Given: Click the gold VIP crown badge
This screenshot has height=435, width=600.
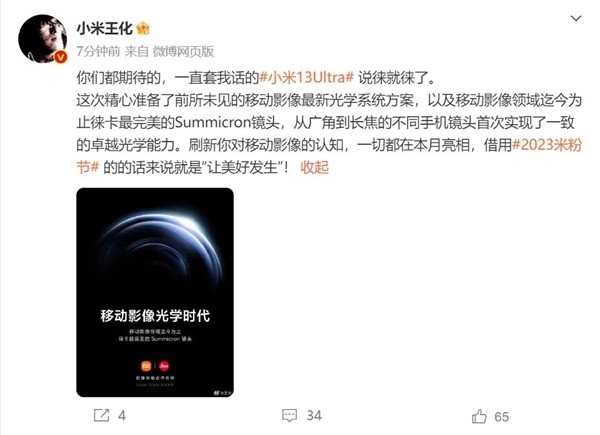Looking at the screenshot, I should (143, 29).
